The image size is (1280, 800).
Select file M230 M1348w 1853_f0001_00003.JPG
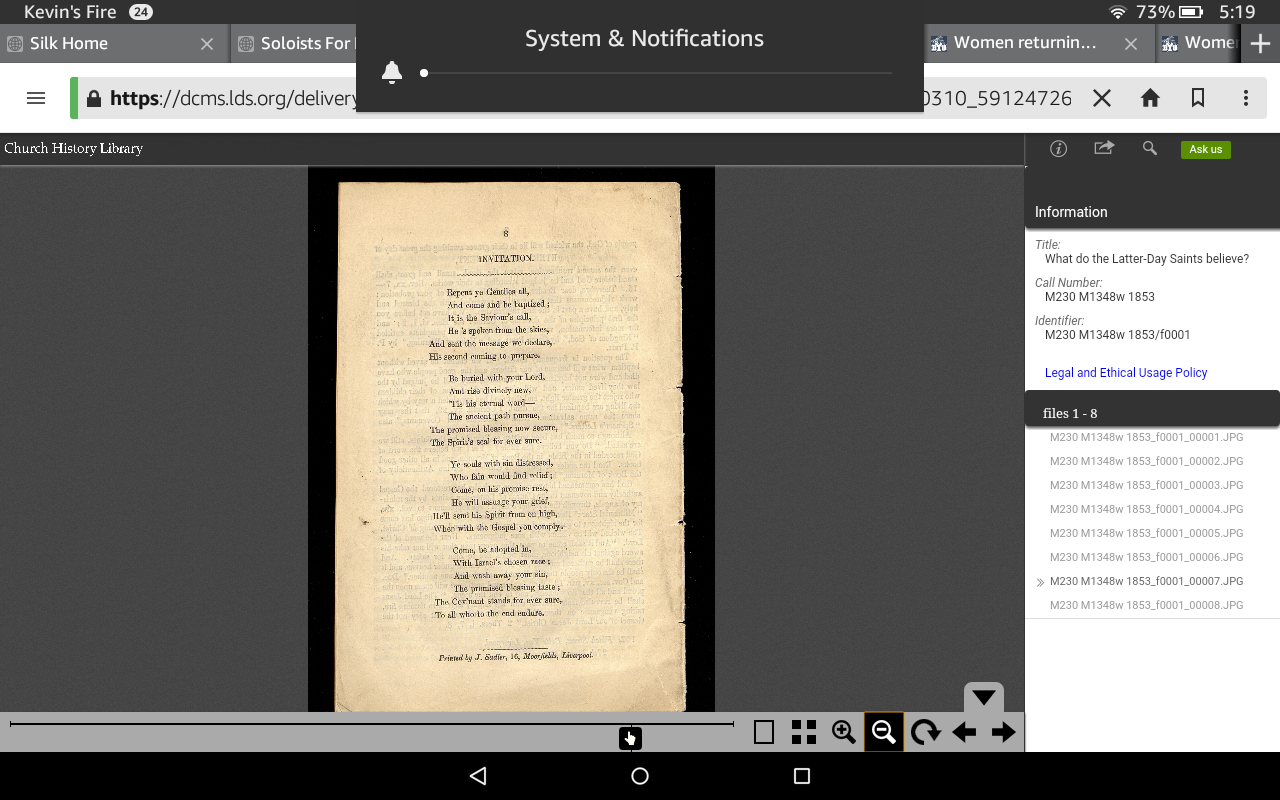pos(1146,485)
